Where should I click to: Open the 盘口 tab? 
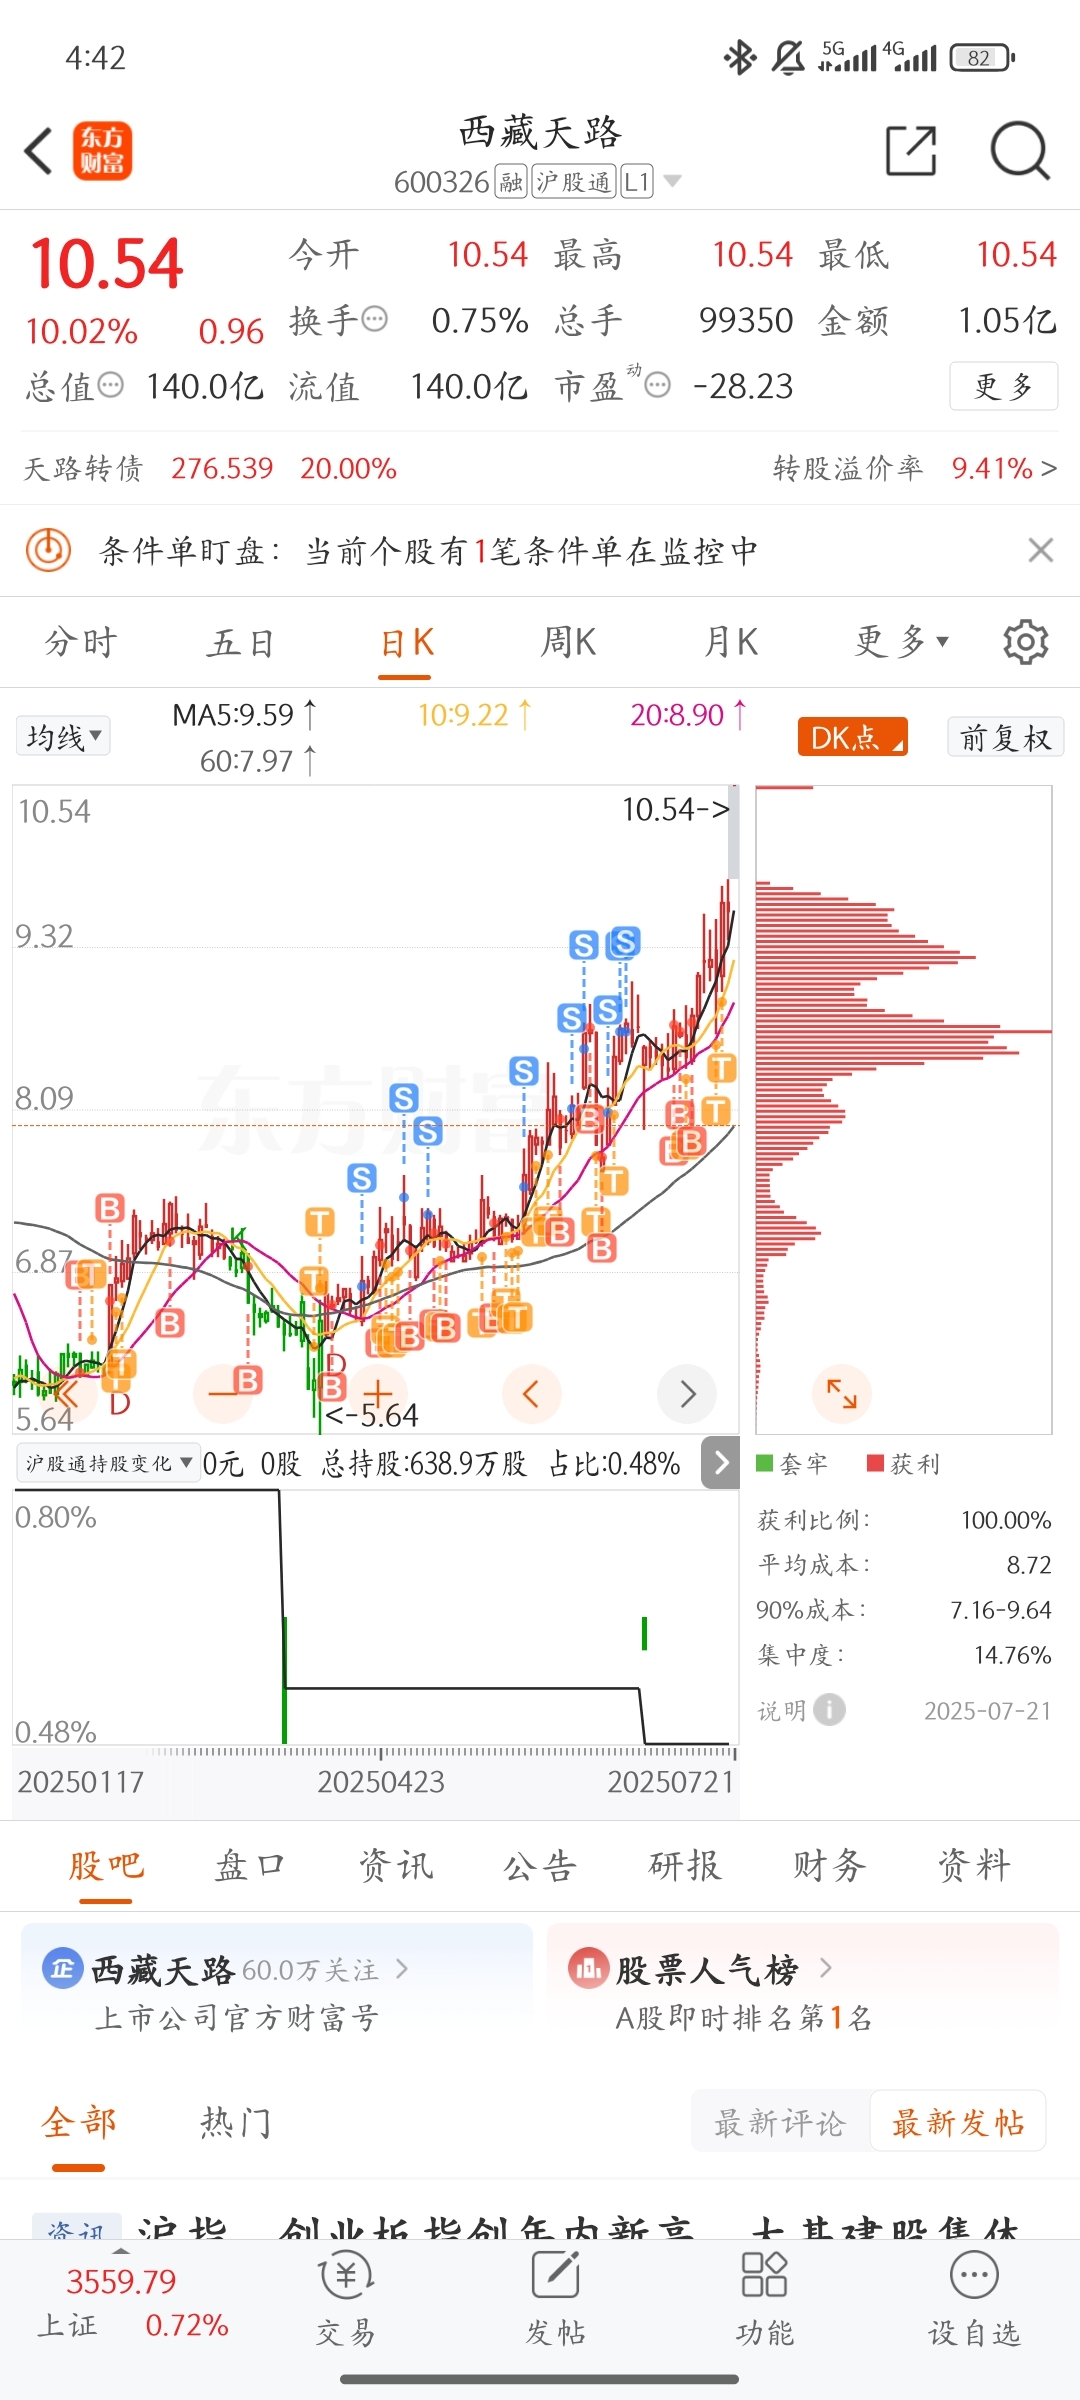[x=251, y=1866]
